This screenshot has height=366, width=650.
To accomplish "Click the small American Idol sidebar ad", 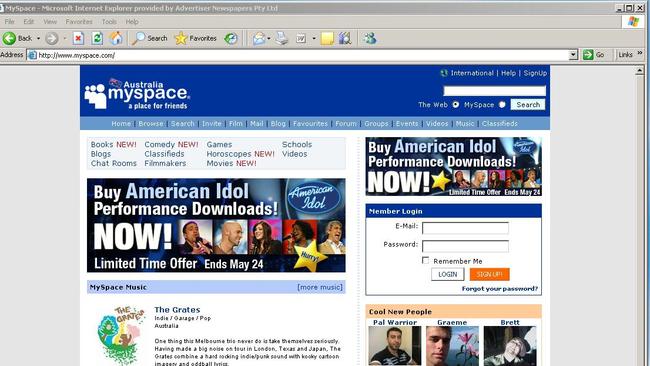I will [x=454, y=167].
